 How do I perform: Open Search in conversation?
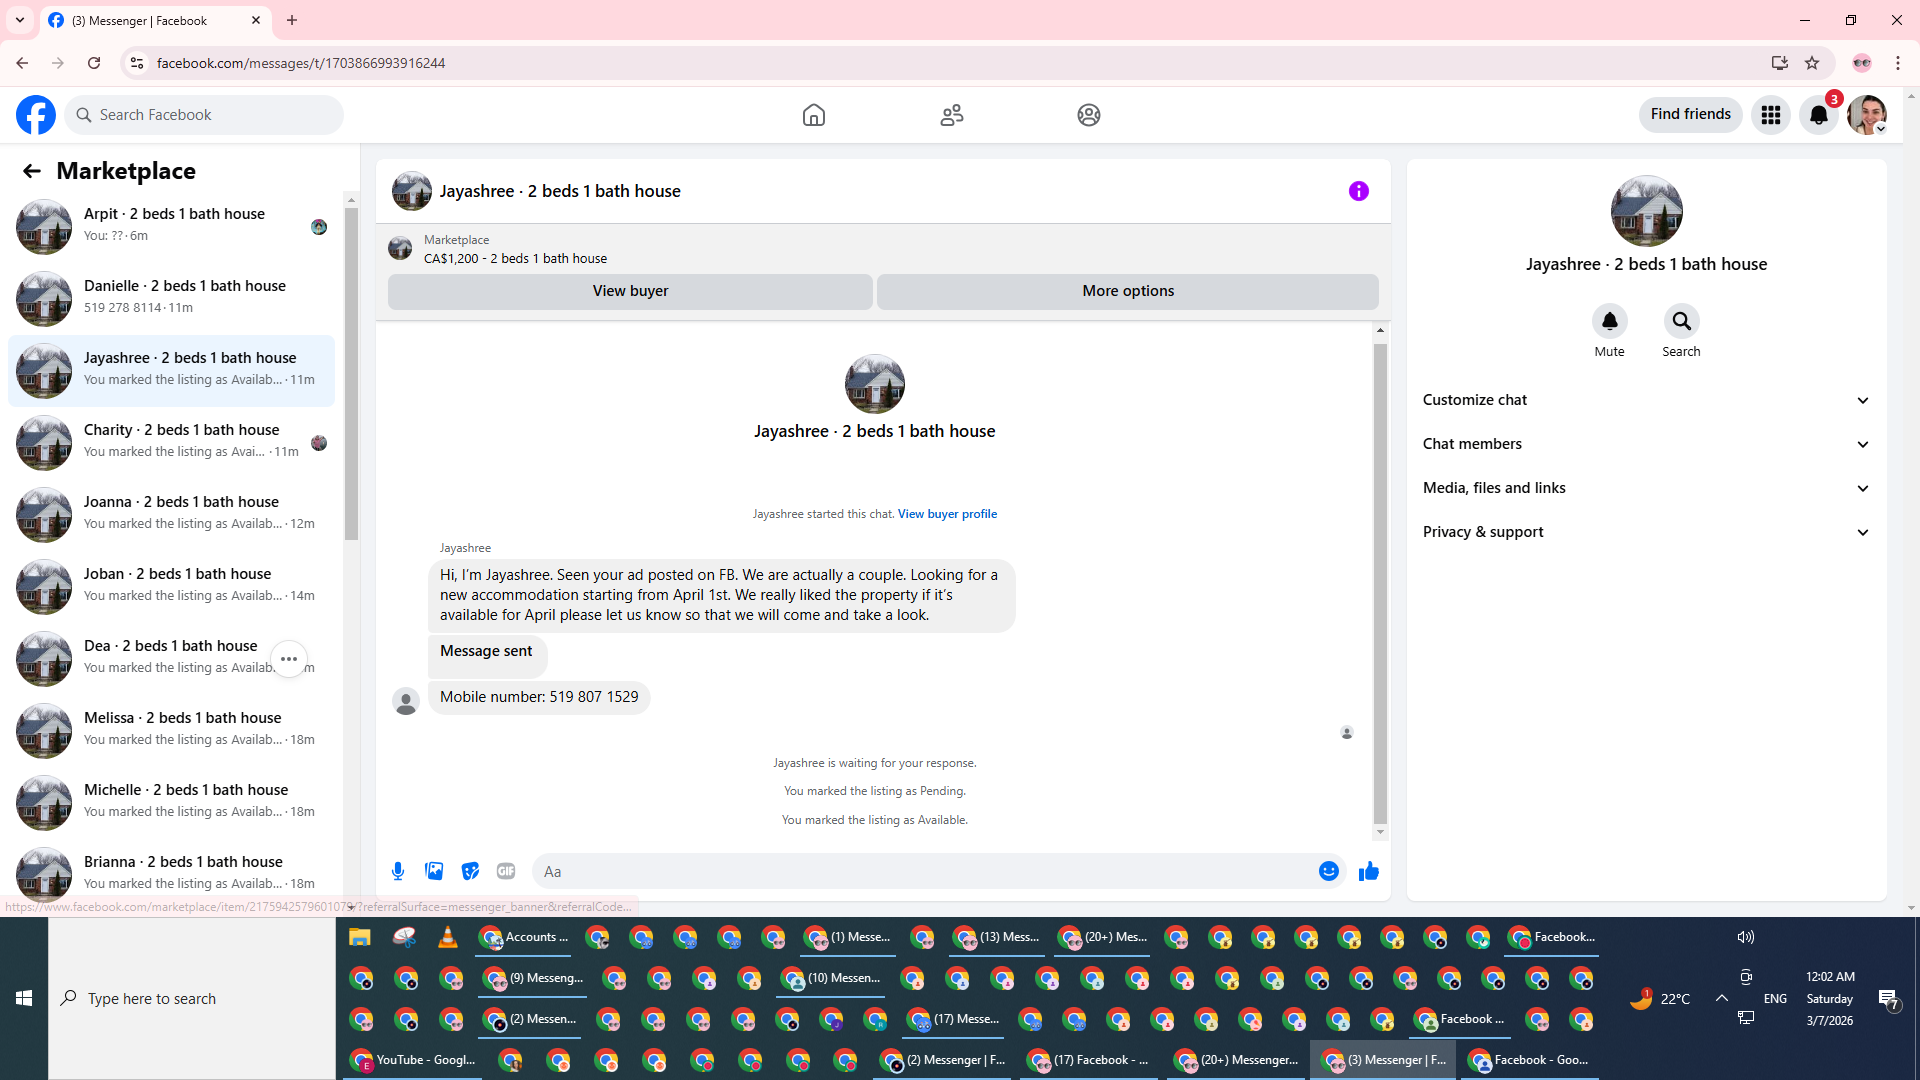tap(1681, 321)
